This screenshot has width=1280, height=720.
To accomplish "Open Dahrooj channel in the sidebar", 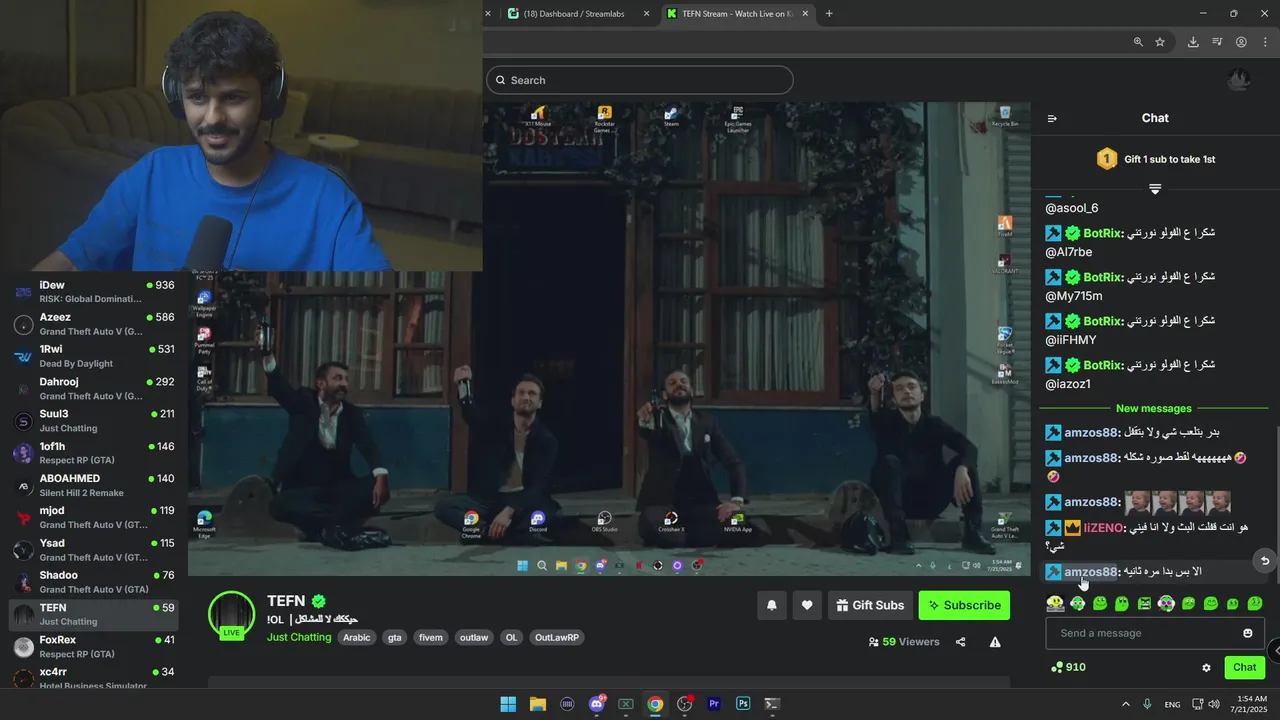I will 94,388.
